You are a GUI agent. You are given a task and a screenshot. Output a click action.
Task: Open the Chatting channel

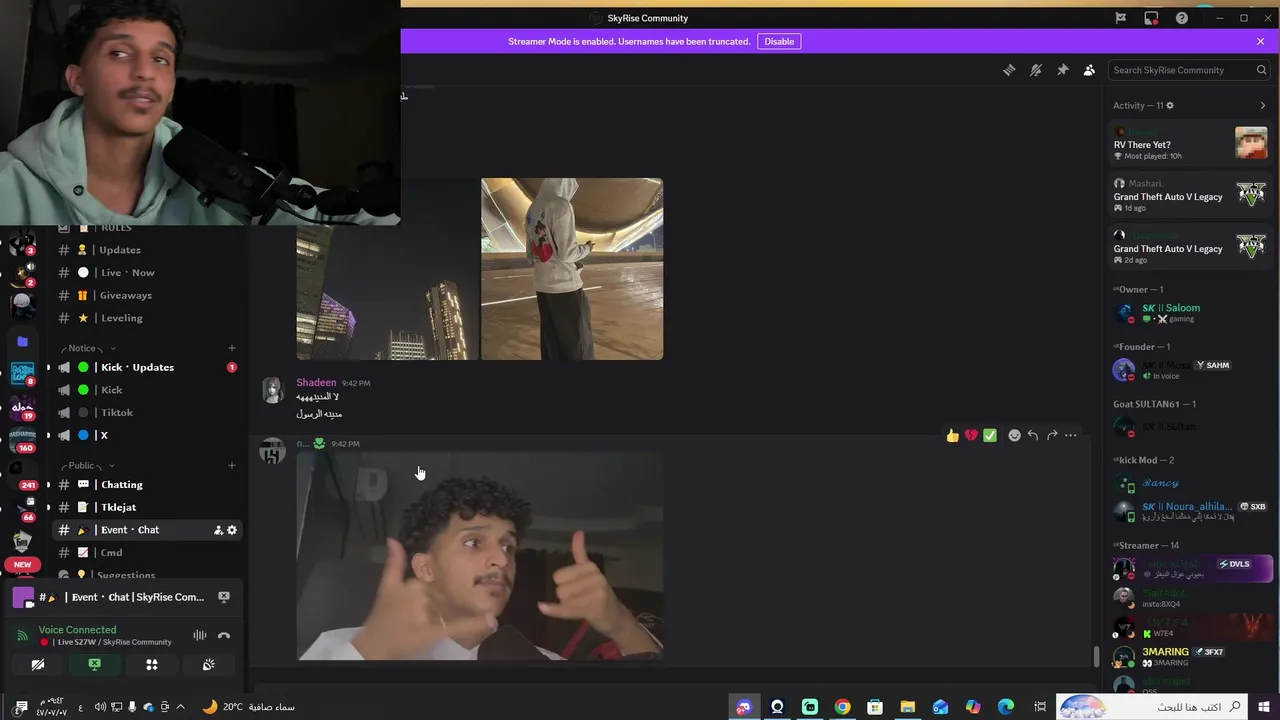click(x=146, y=484)
